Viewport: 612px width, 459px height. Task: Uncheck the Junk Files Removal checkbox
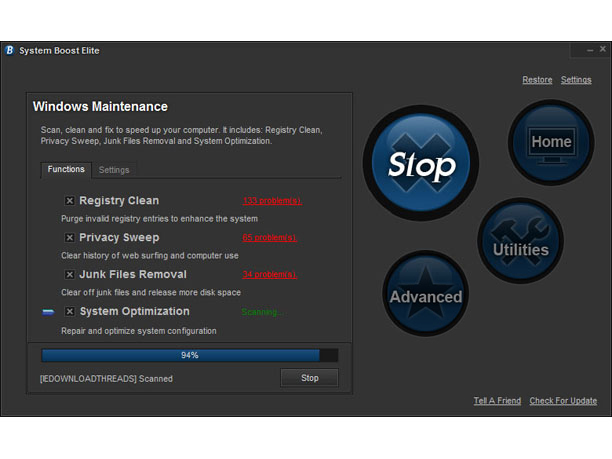[69, 274]
